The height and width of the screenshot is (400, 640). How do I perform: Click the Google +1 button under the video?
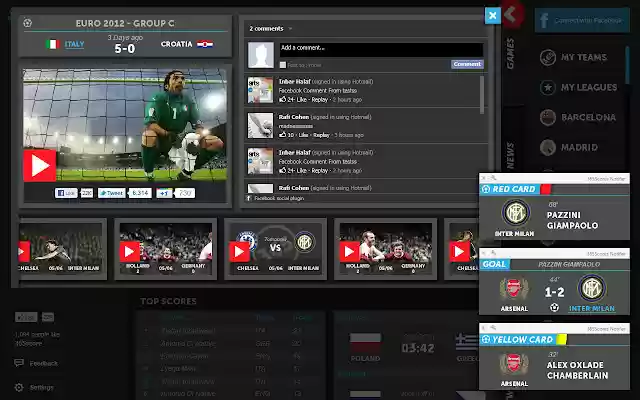pos(164,193)
